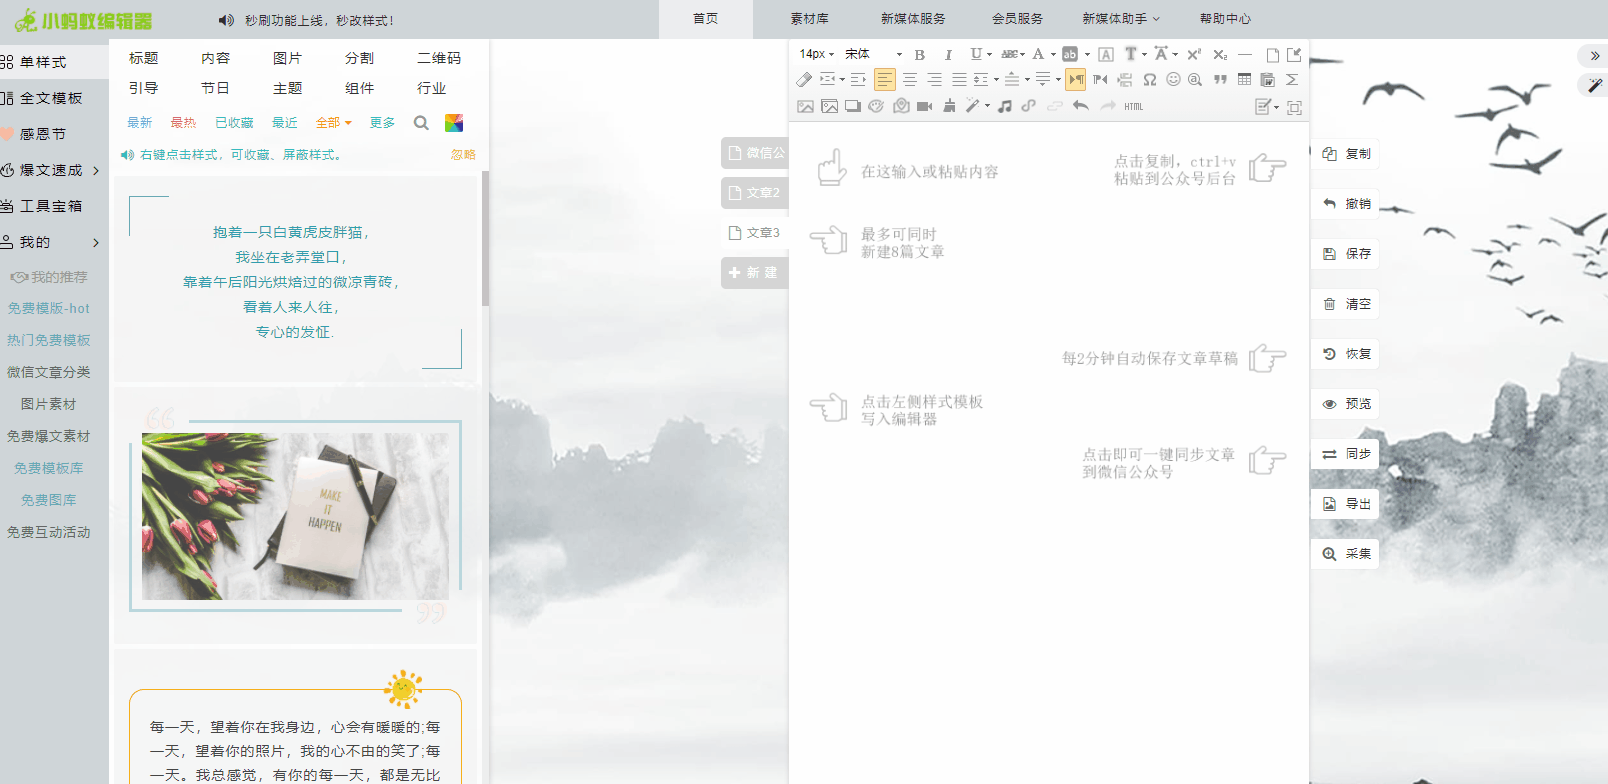Right-align text with the toolbar icon

pyautogui.click(x=934, y=79)
